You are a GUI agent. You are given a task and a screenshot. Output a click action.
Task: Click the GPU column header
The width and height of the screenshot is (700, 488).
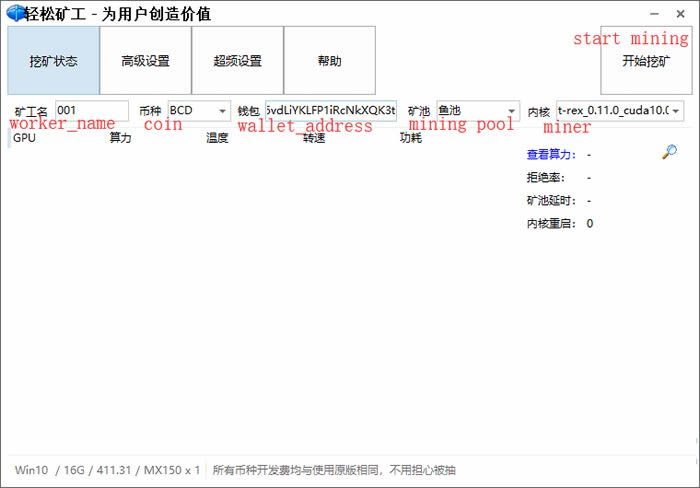pyautogui.click(x=24, y=138)
